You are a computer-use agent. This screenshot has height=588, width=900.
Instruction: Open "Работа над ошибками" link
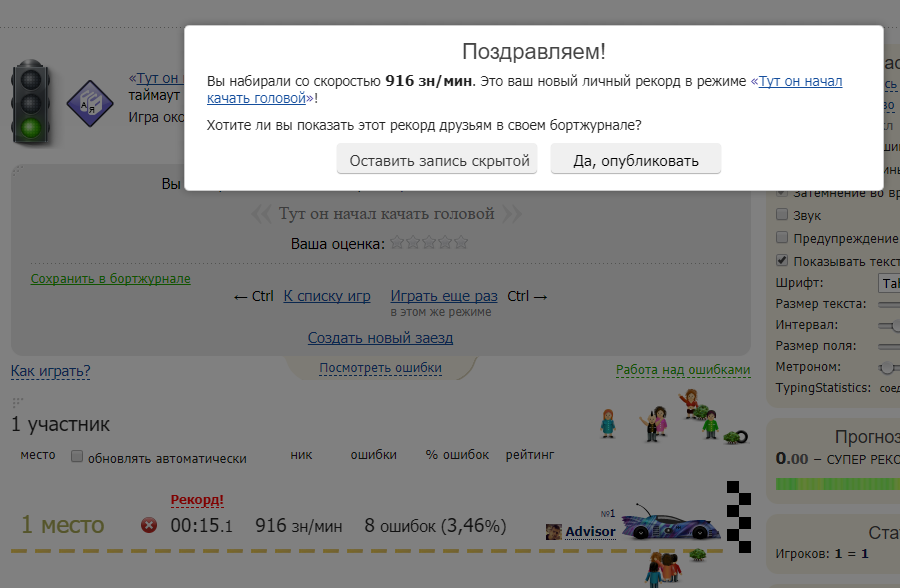[x=683, y=370]
